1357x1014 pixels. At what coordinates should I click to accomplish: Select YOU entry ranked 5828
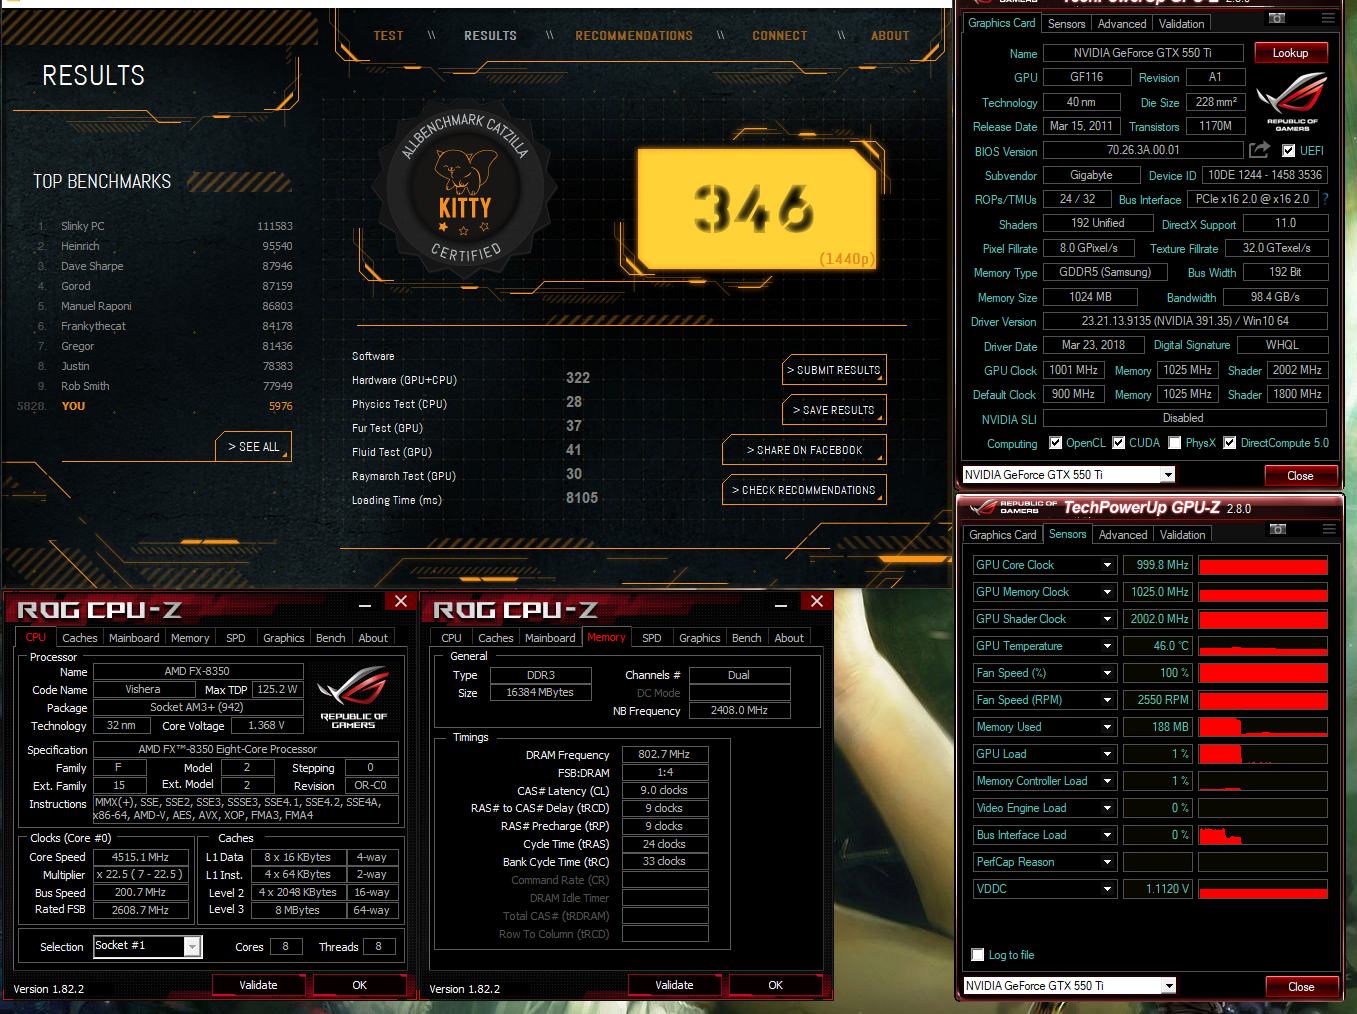(x=155, y=406)
